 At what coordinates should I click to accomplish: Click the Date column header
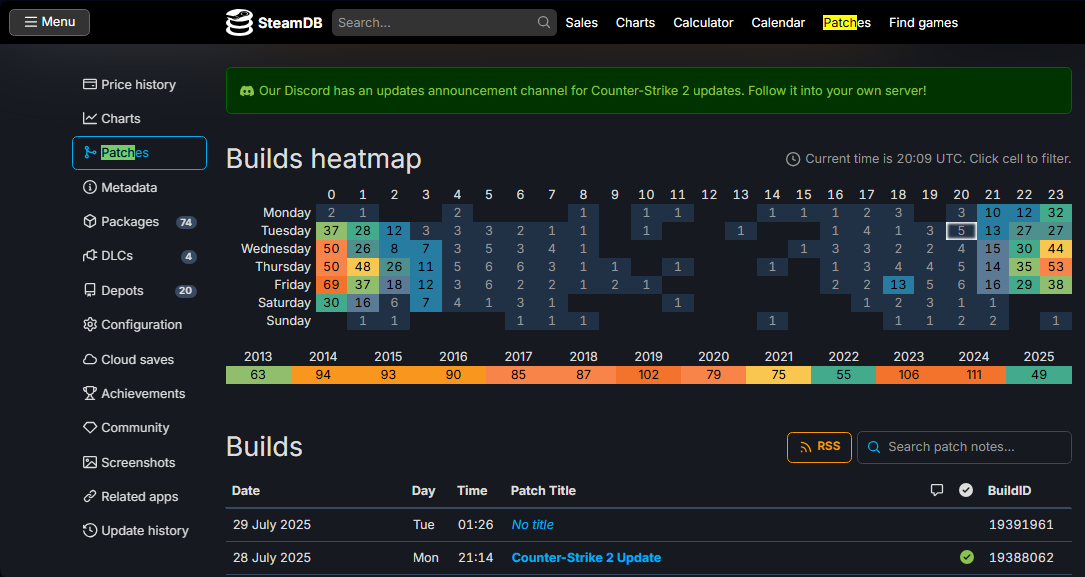pyautogui.click(x=246, y=491)
